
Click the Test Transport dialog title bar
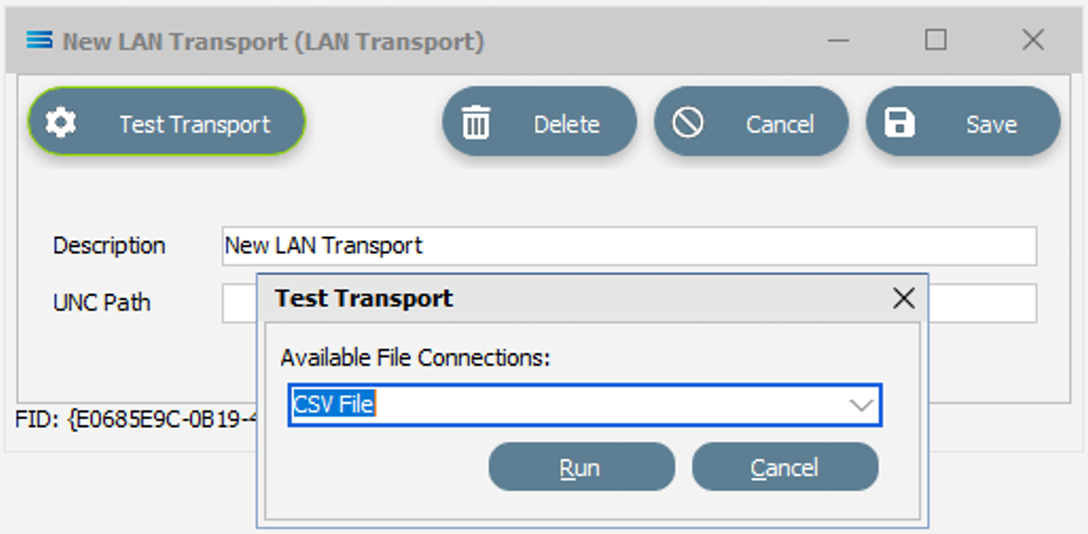point(576,299)
